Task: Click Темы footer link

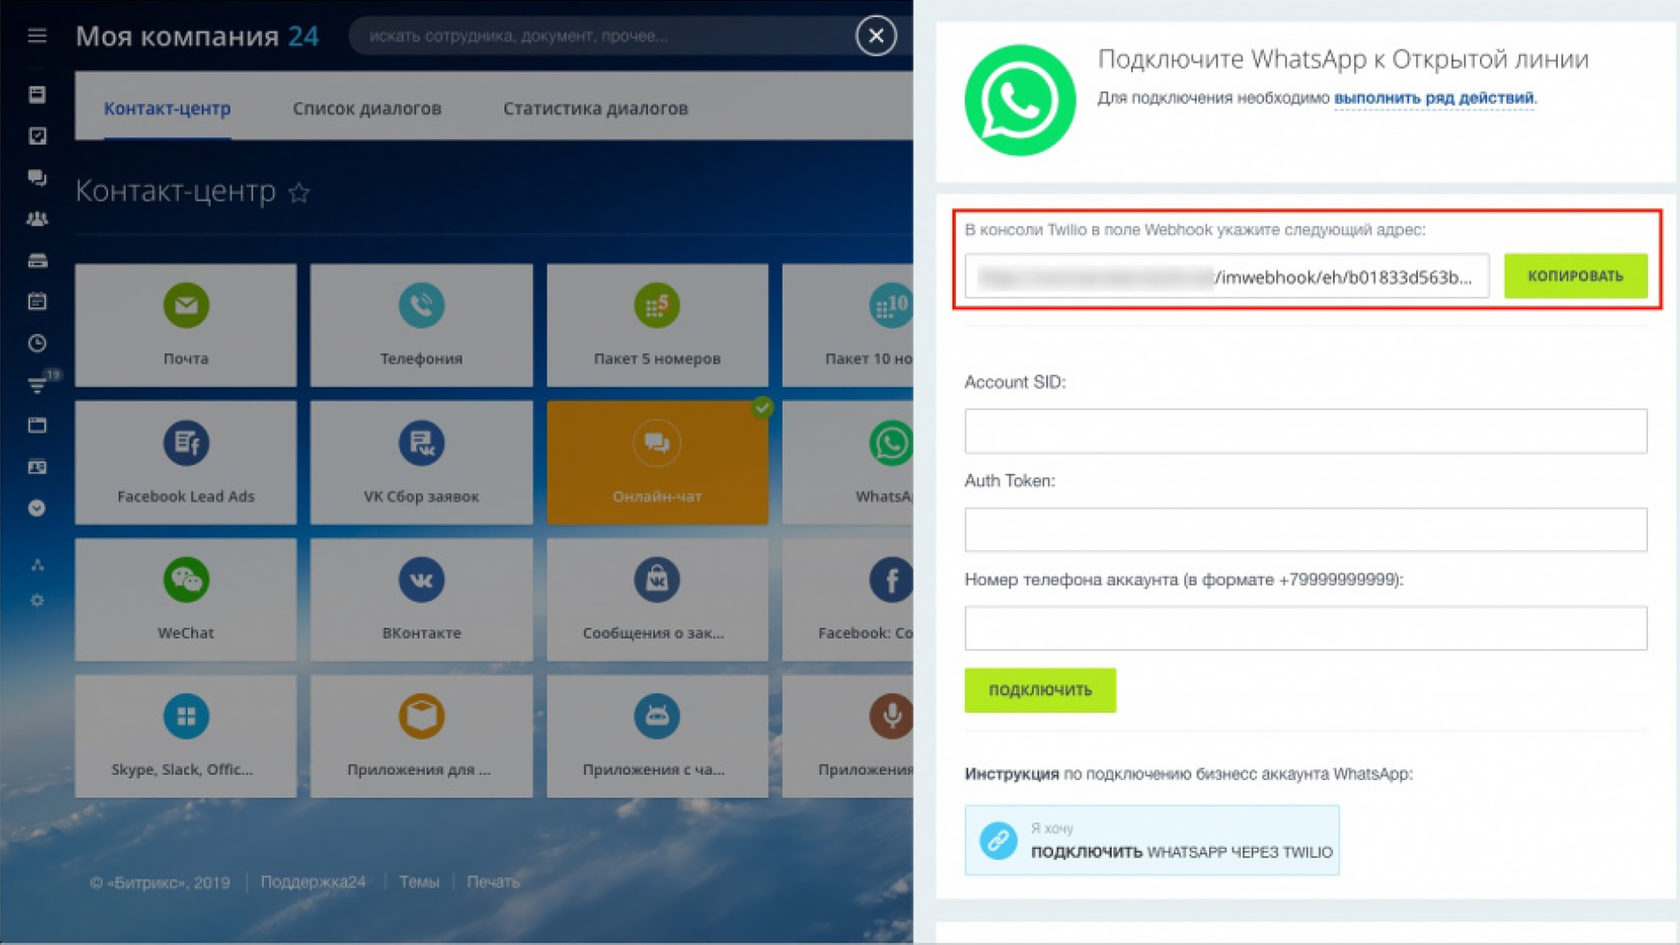Action: click(x=419, y=882)
